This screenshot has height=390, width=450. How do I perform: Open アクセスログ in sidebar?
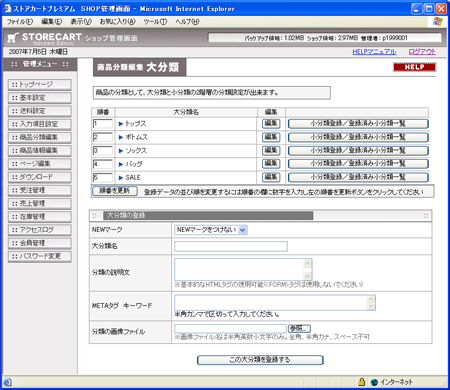40,230
